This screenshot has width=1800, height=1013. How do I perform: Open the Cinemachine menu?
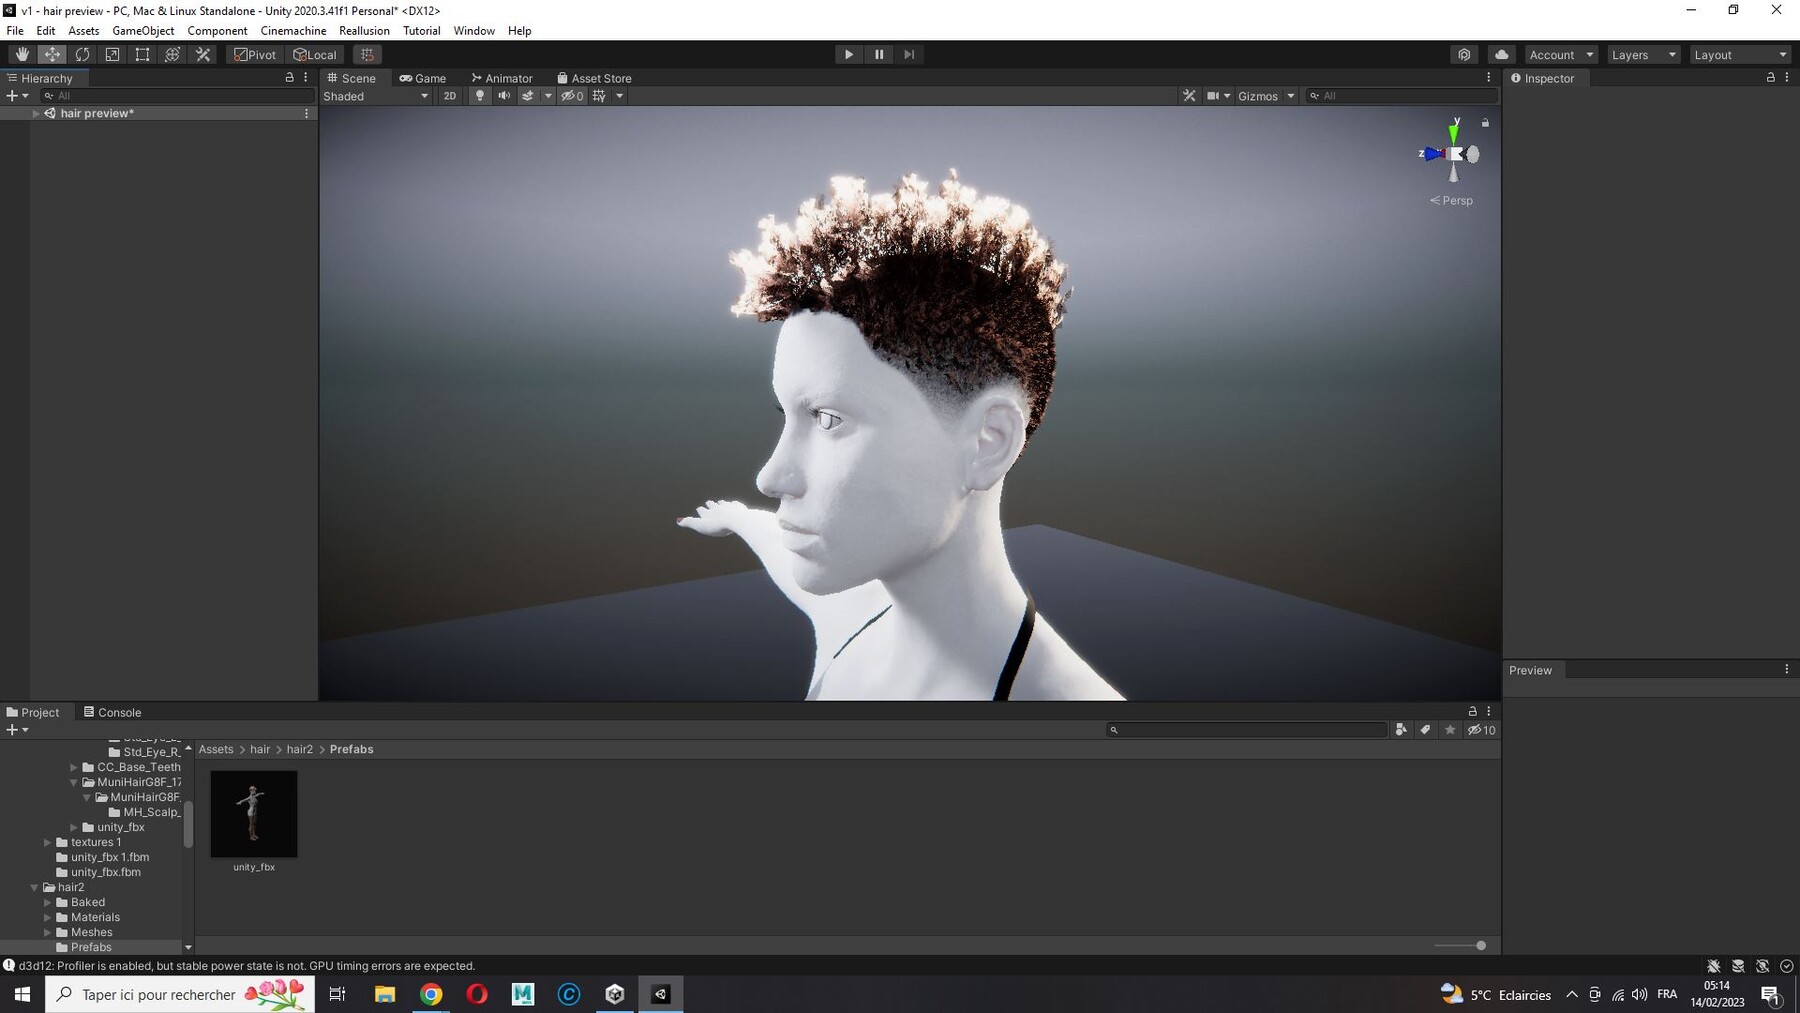(293, 31)
